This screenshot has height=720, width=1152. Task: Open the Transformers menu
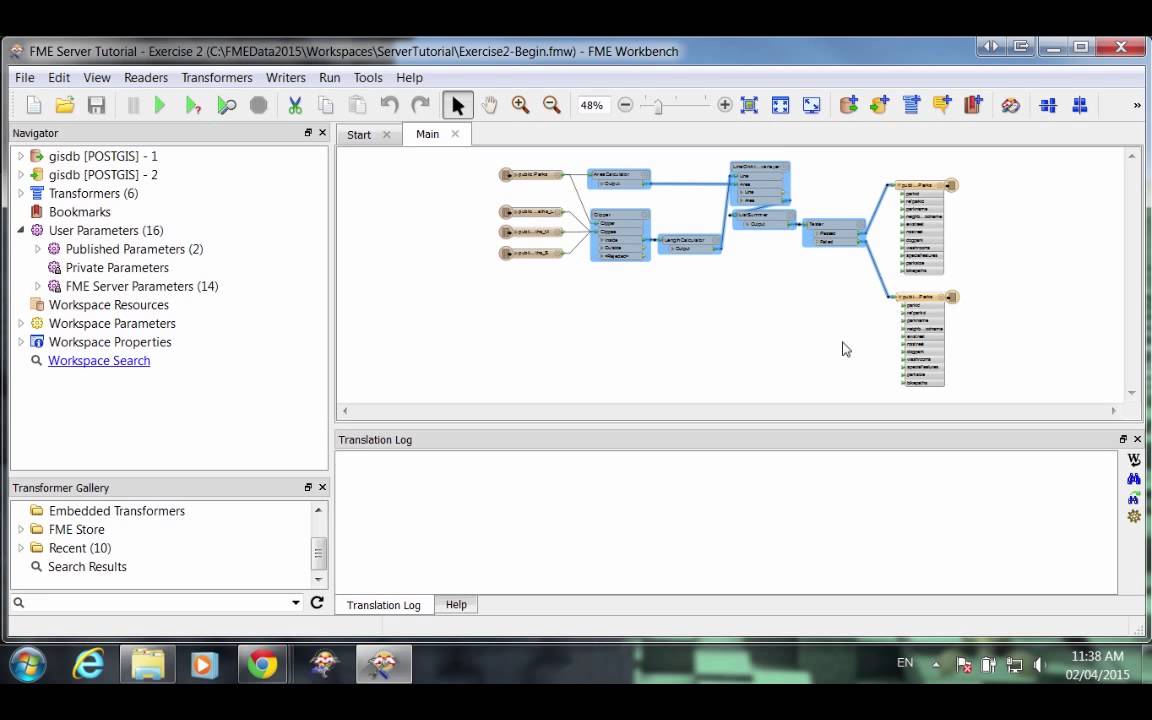(x=217, y=77)
